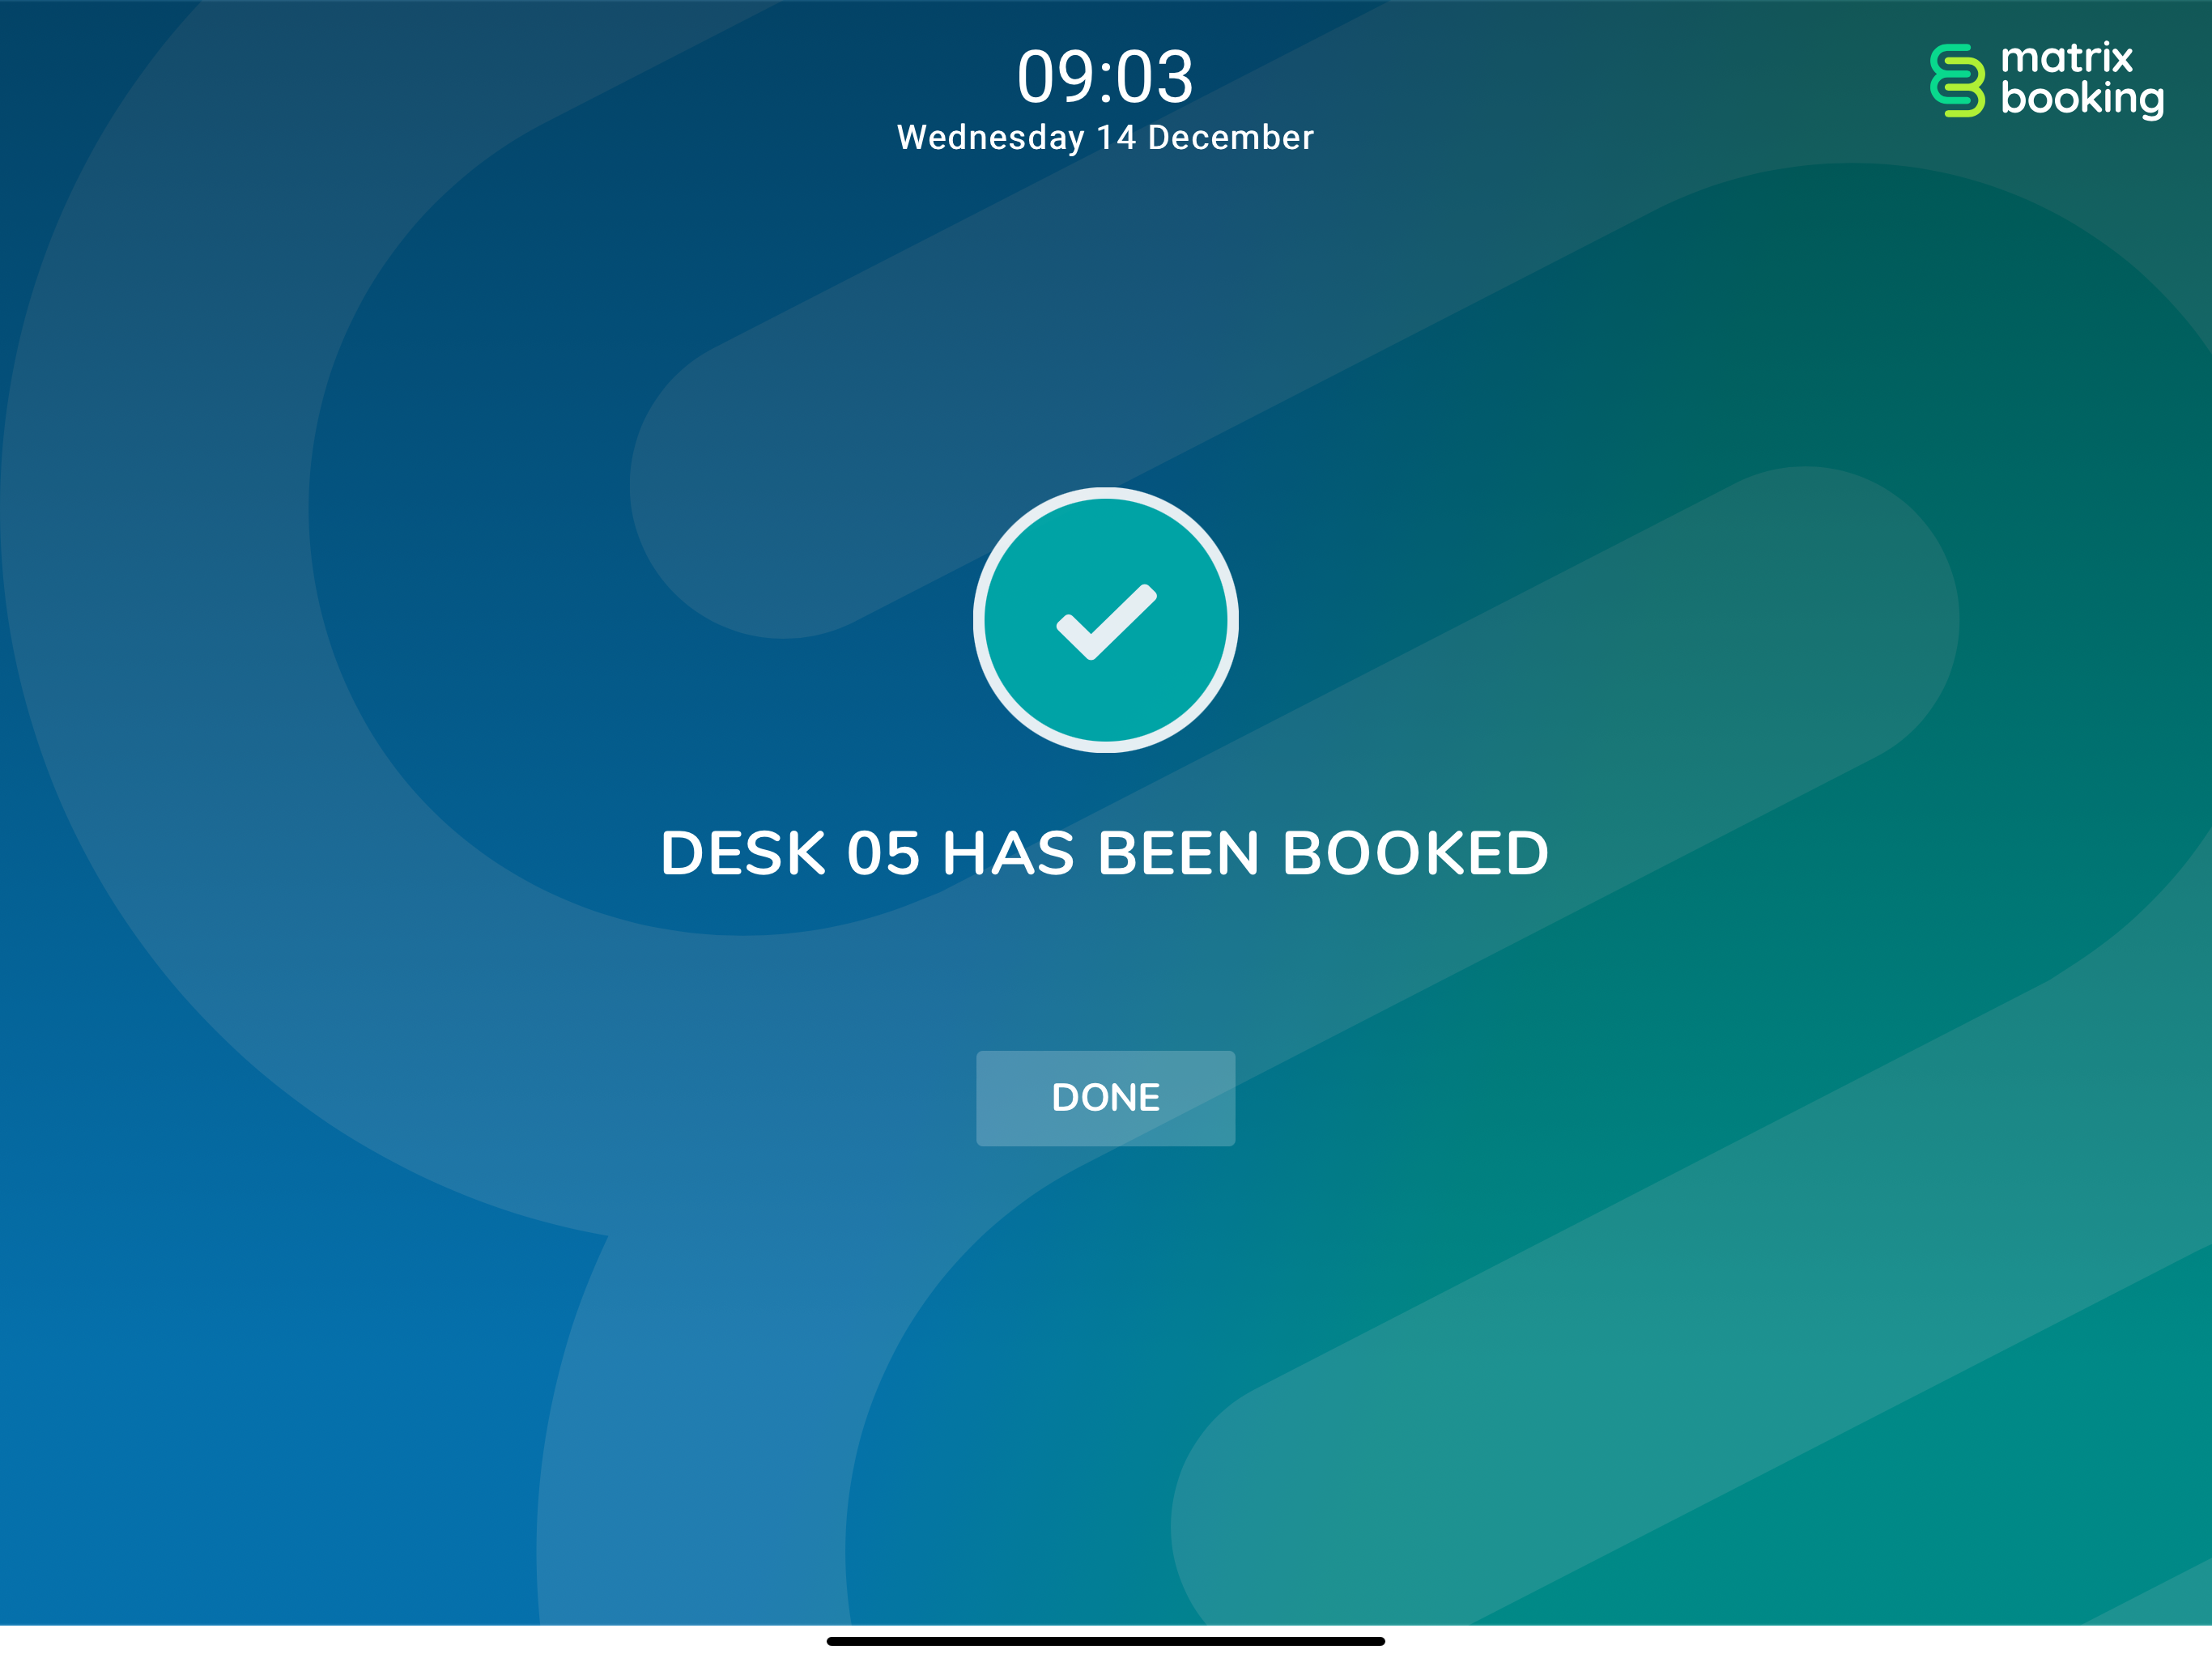This screenshot has width=2212, height=1658.
Task: Click the word 'BOOKED' in the confirmation
Action: [x=1415, y=853]
